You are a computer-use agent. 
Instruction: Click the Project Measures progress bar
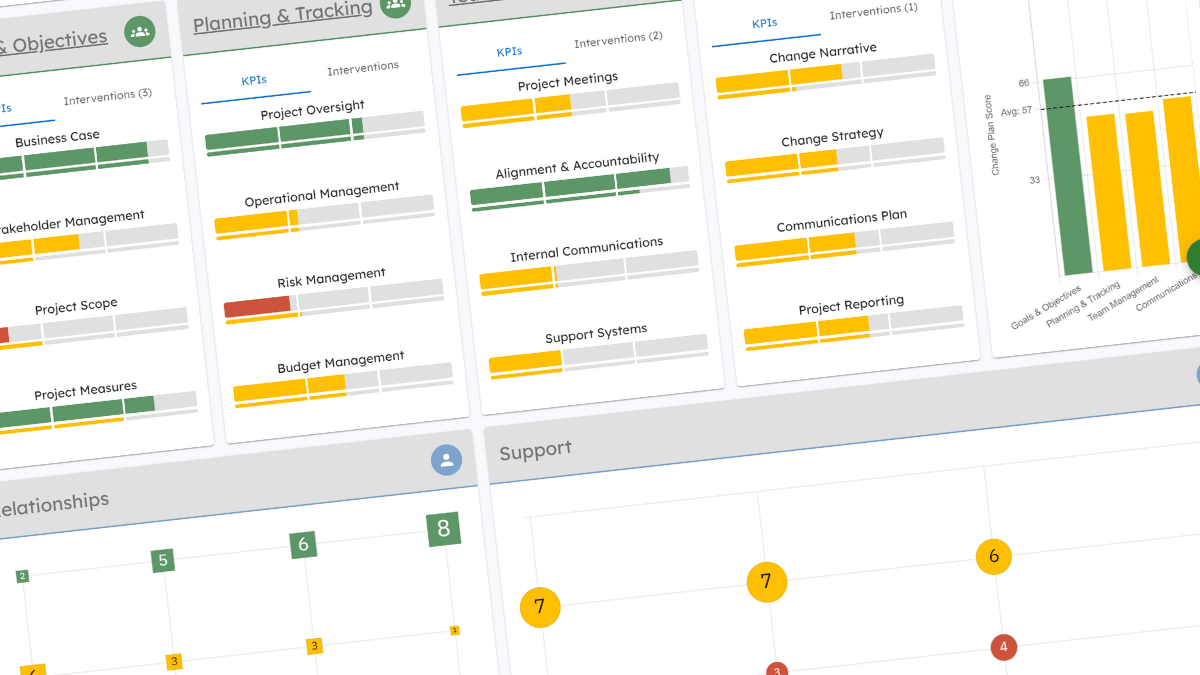[x=98, y=414]
